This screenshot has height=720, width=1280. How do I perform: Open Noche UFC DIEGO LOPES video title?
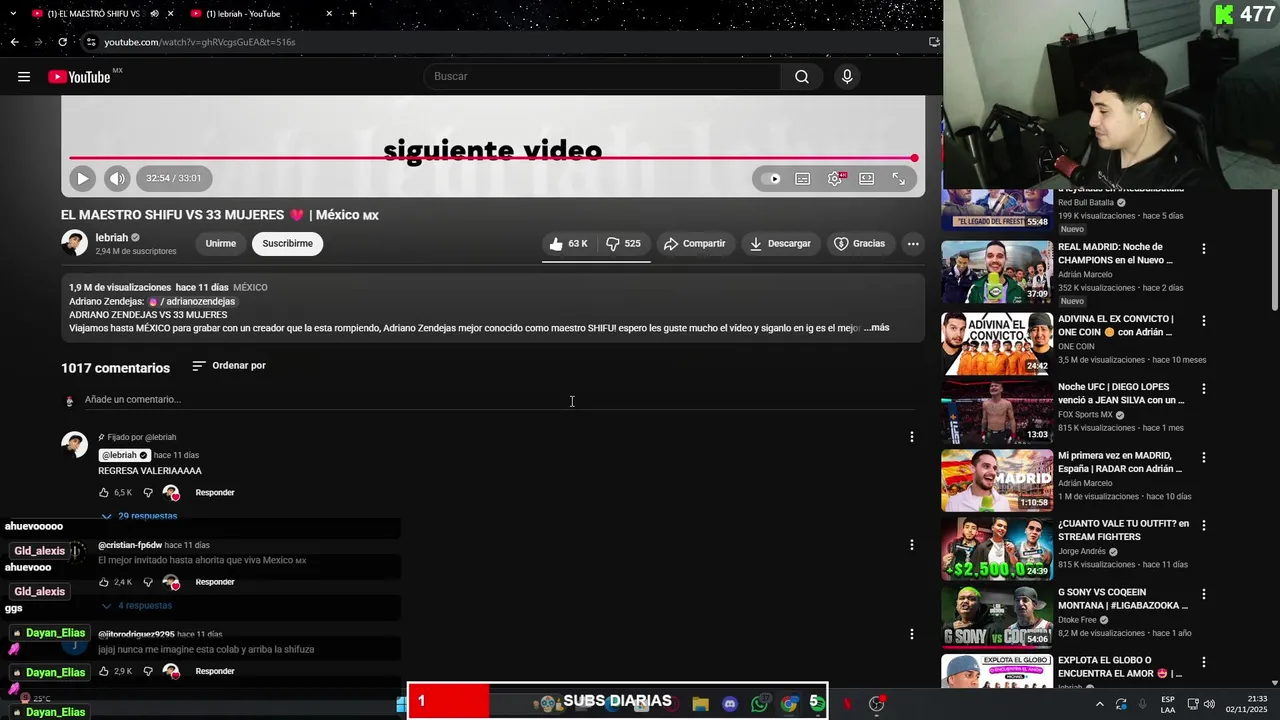(1121, 393)
